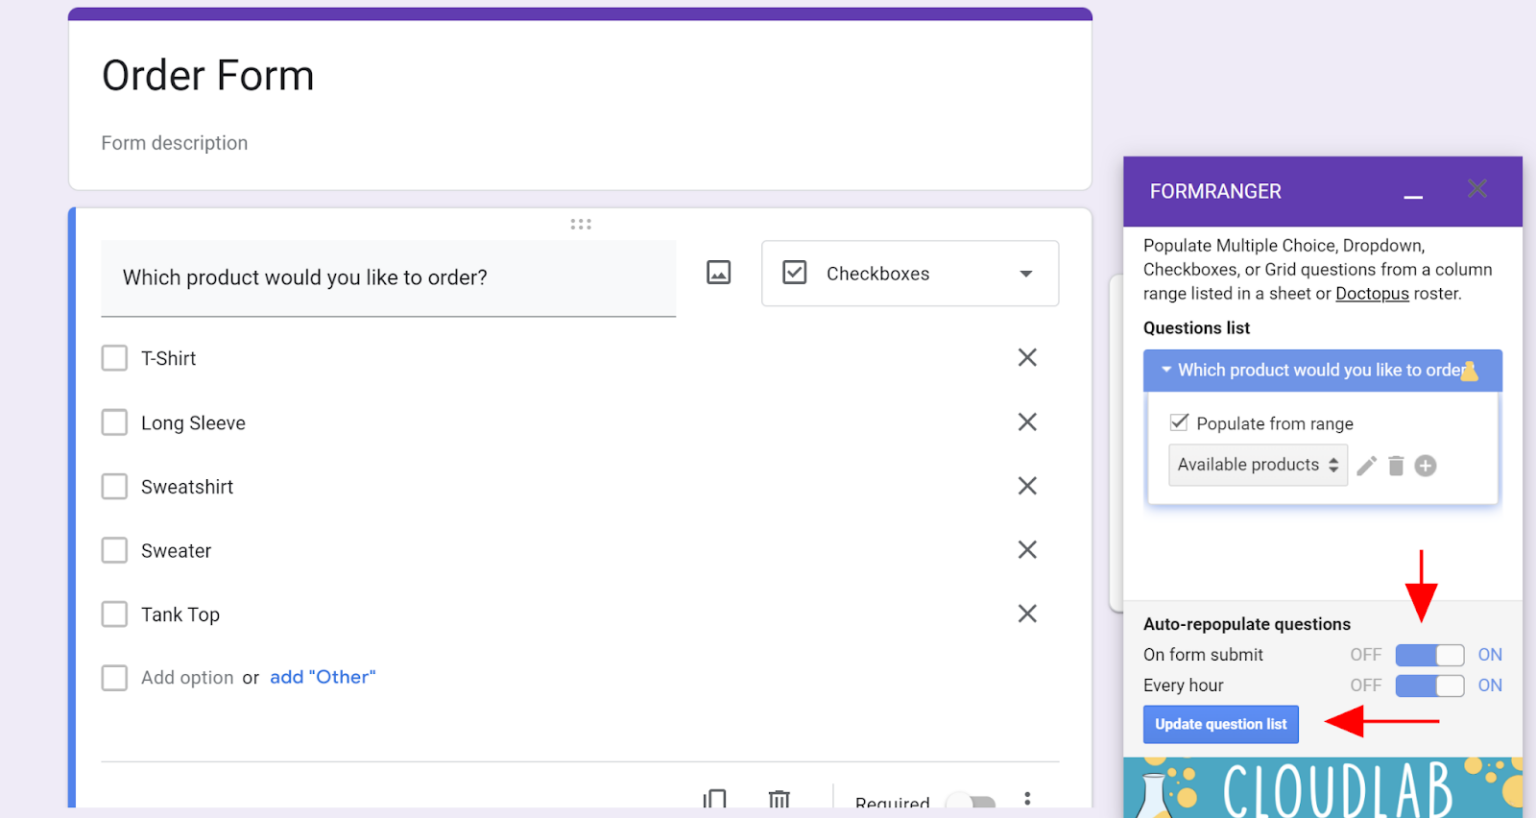Click the 'Update question list' button
1536x818 pixels.
(x=1221, y=724)
